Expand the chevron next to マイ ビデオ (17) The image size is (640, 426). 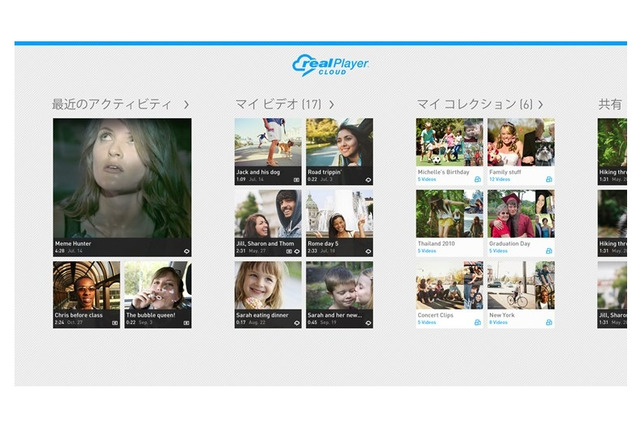(x=331, y=105)
